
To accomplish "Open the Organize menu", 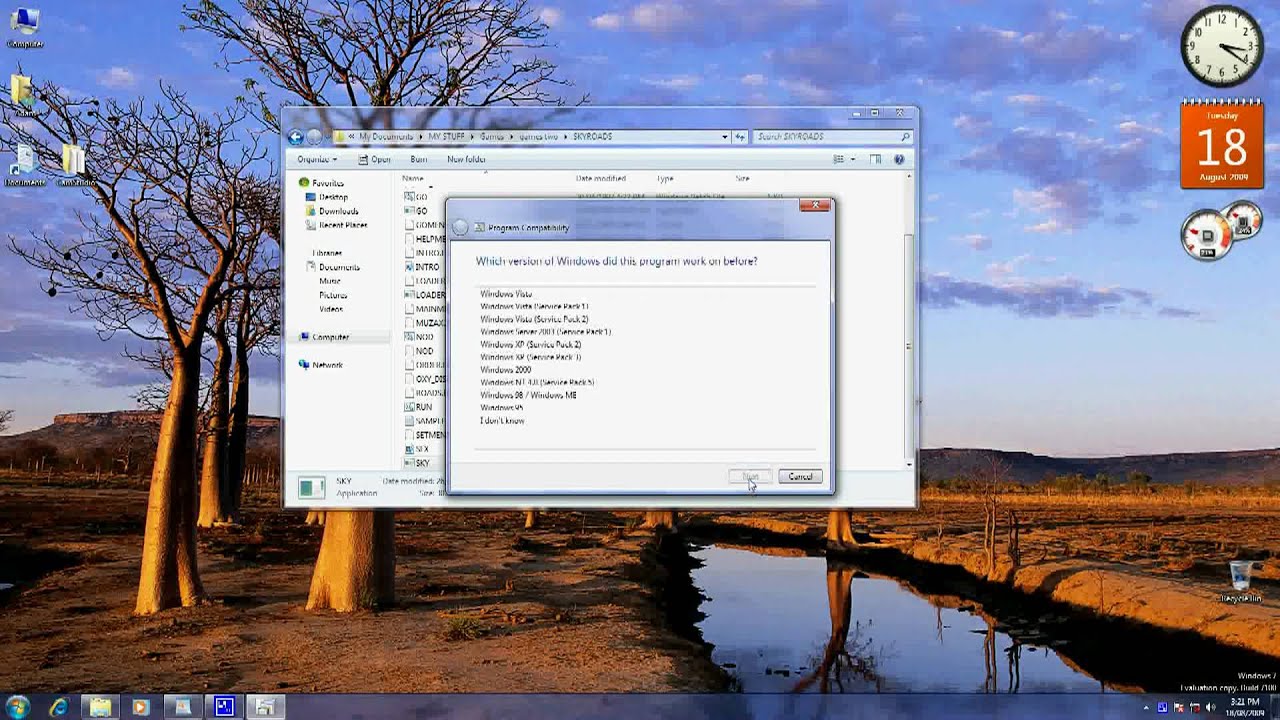I will coord(317,160).
